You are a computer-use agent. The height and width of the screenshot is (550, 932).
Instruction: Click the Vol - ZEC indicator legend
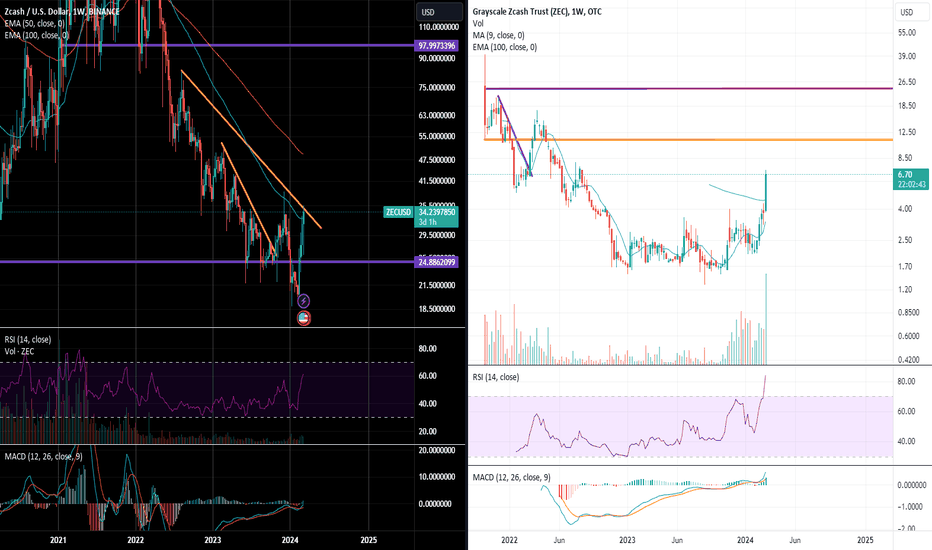pyautogui.click(x=19, y=351)
